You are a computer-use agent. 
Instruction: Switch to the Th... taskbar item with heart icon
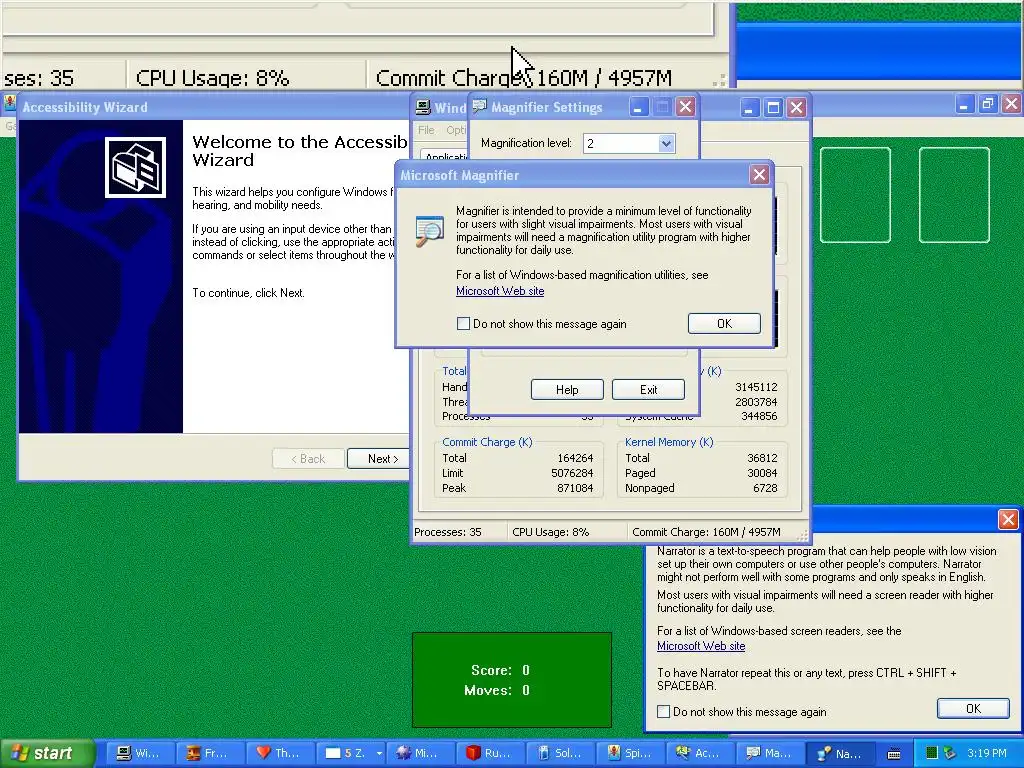[280, 753]
